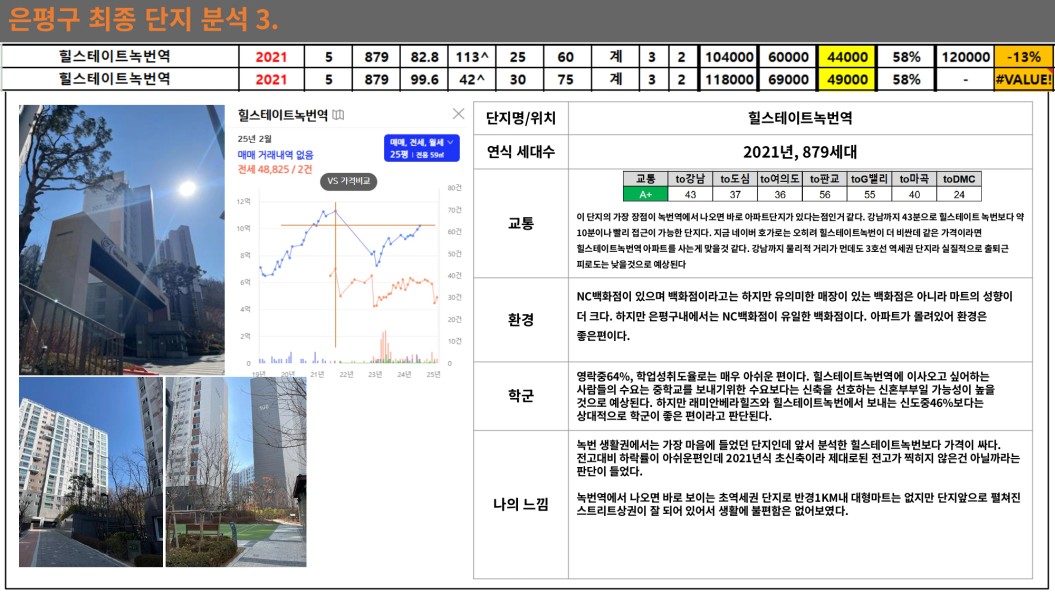Viewport: 1055px width, 593px height.
Task: Select the 120000 cell
Action: click(x=966, y=57)
